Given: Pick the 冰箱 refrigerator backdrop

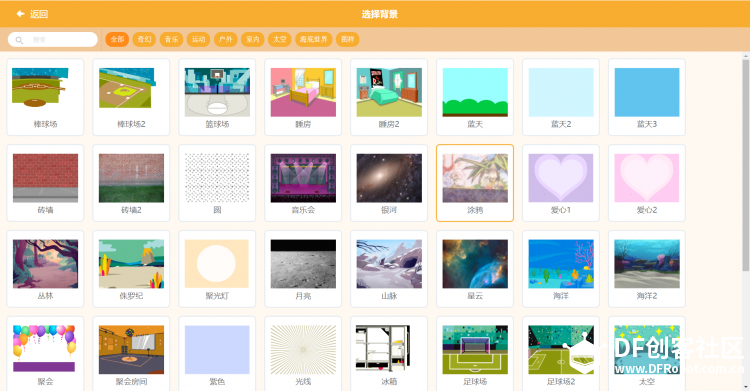Looking at the screenshot, I should click(x=389, y=354).
